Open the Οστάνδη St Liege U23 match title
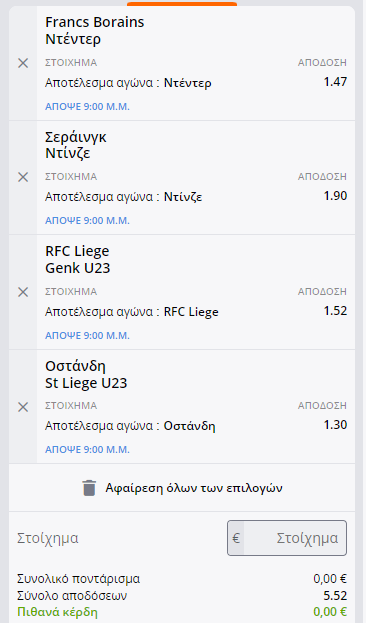 [x=86, y=374]
